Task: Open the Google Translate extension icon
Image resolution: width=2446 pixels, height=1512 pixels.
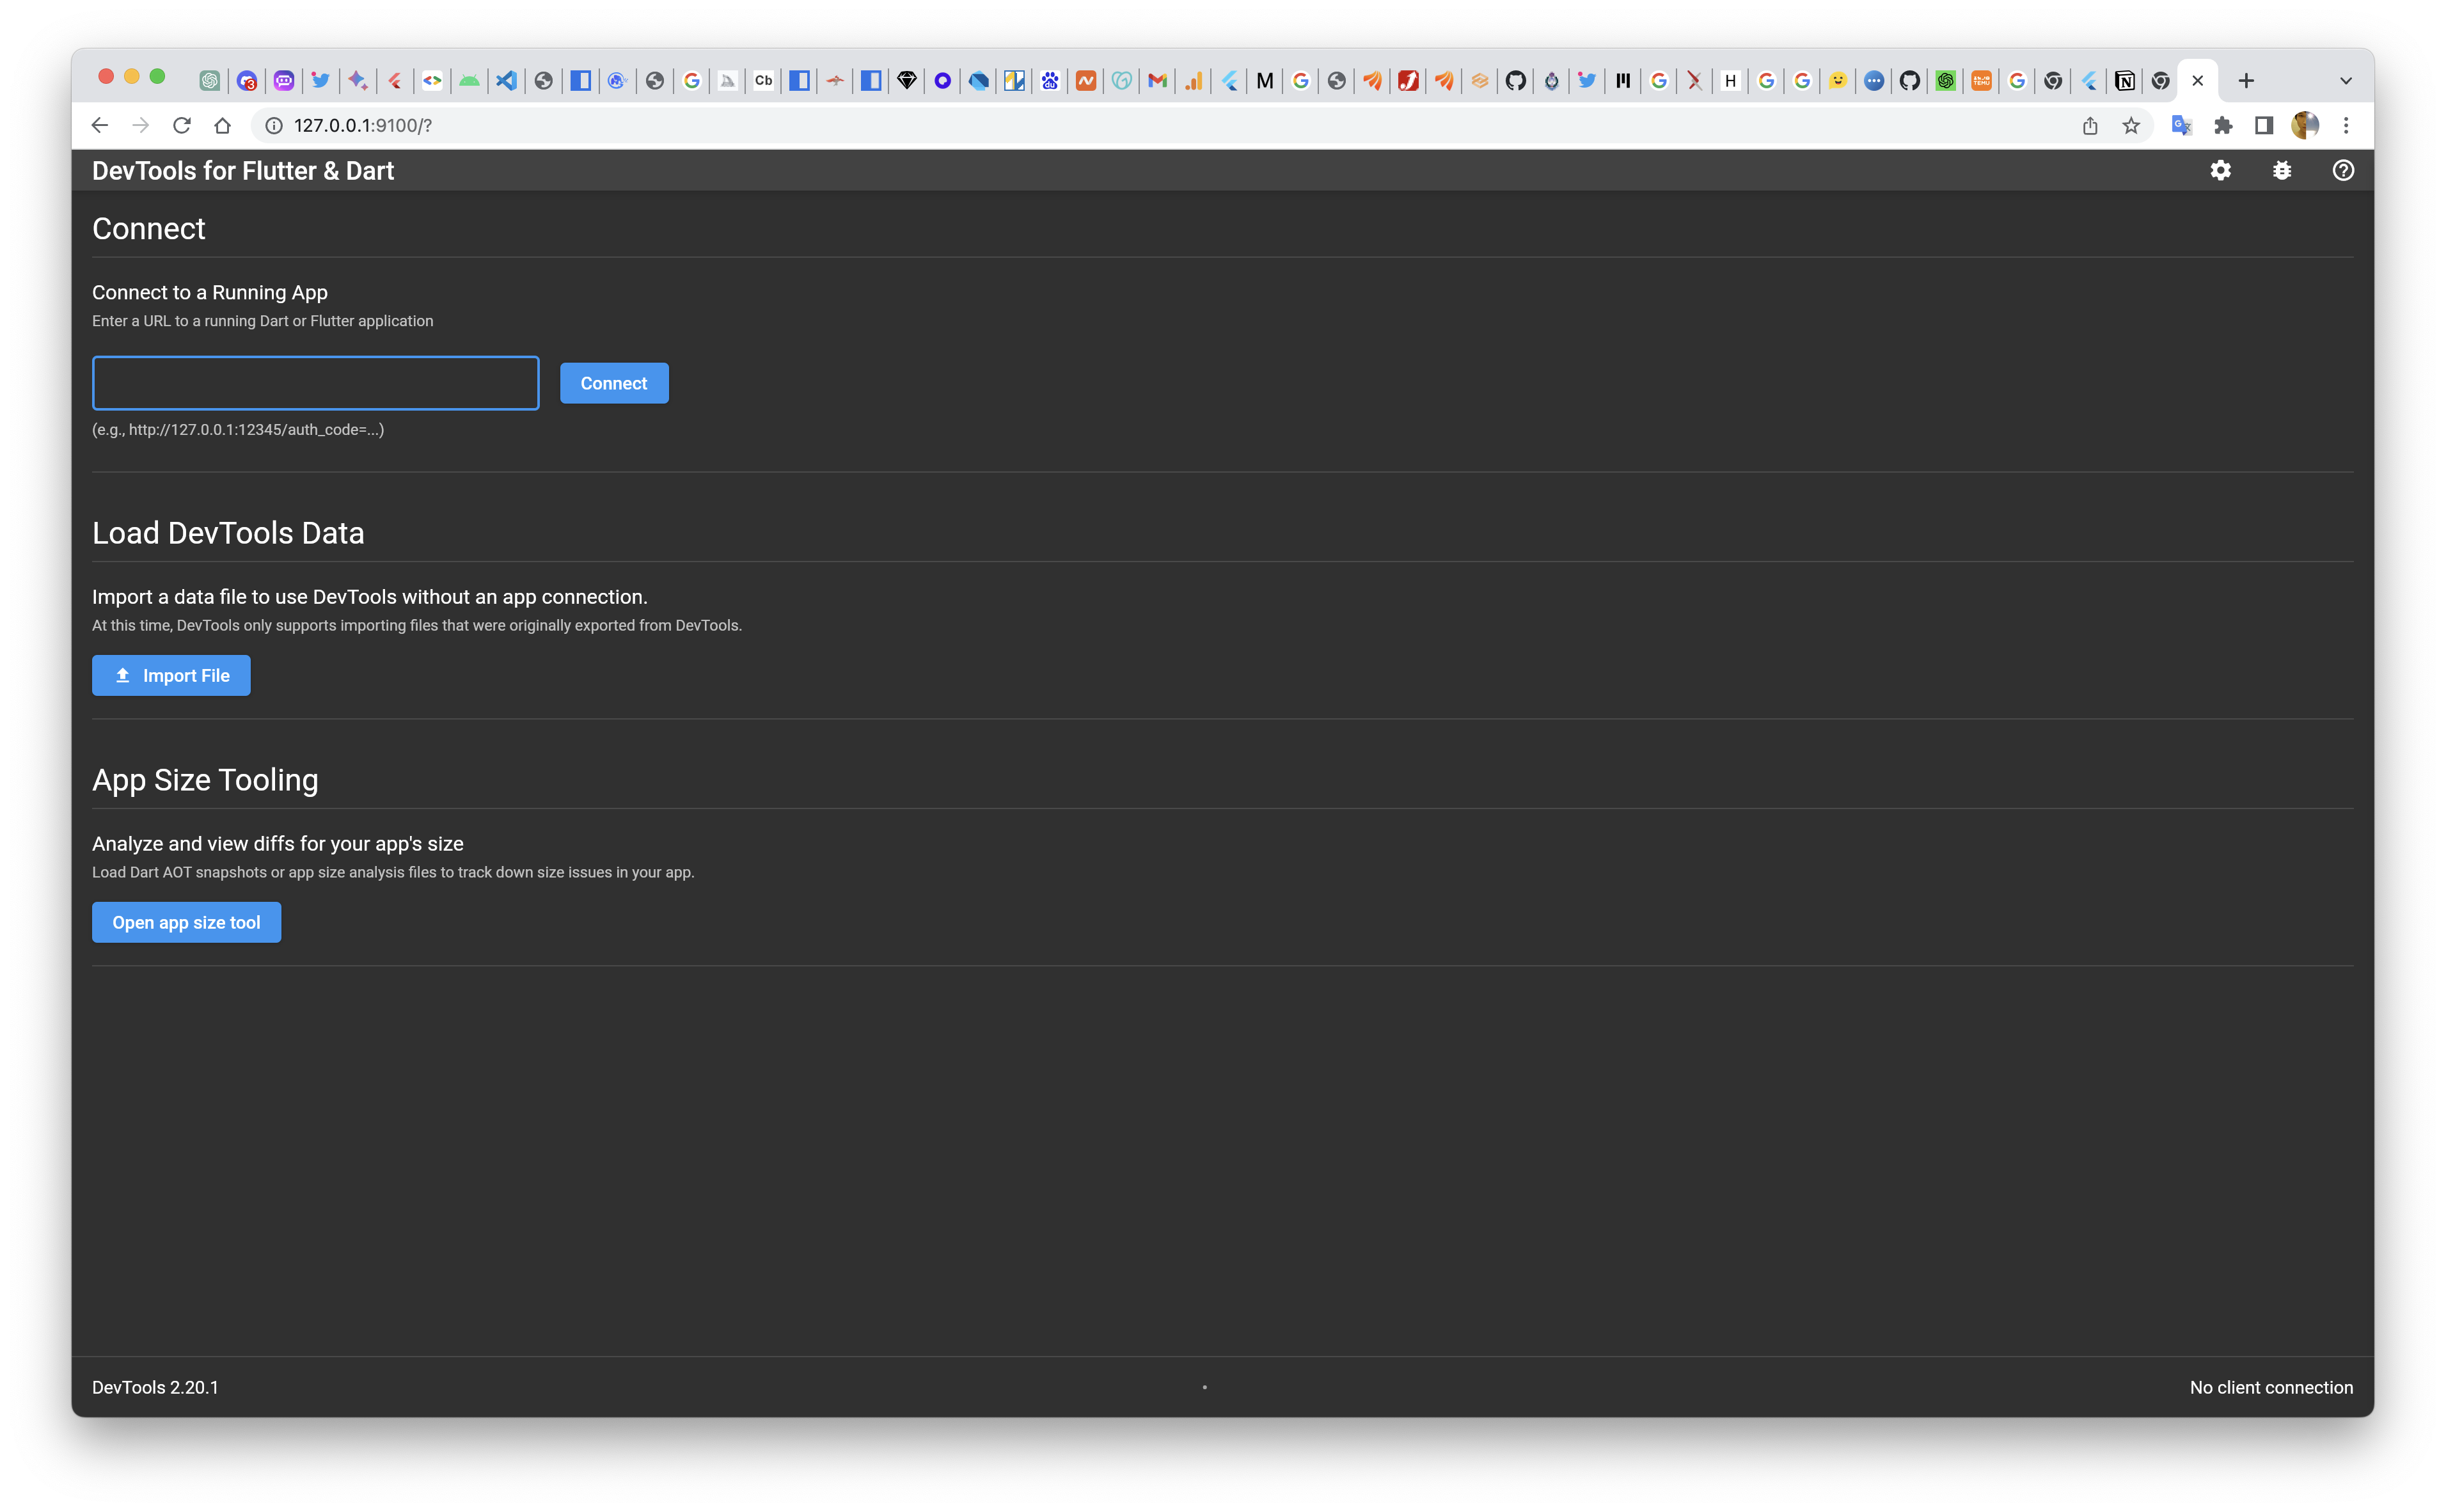Action: (2181, 125)
